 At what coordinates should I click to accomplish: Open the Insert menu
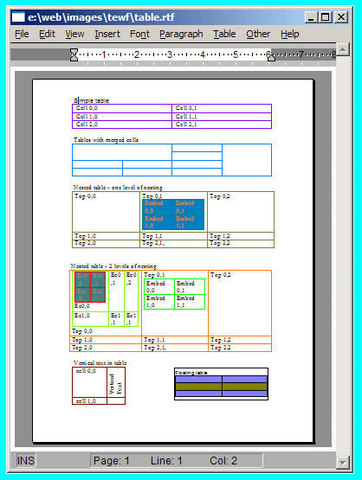pos(107,34)
